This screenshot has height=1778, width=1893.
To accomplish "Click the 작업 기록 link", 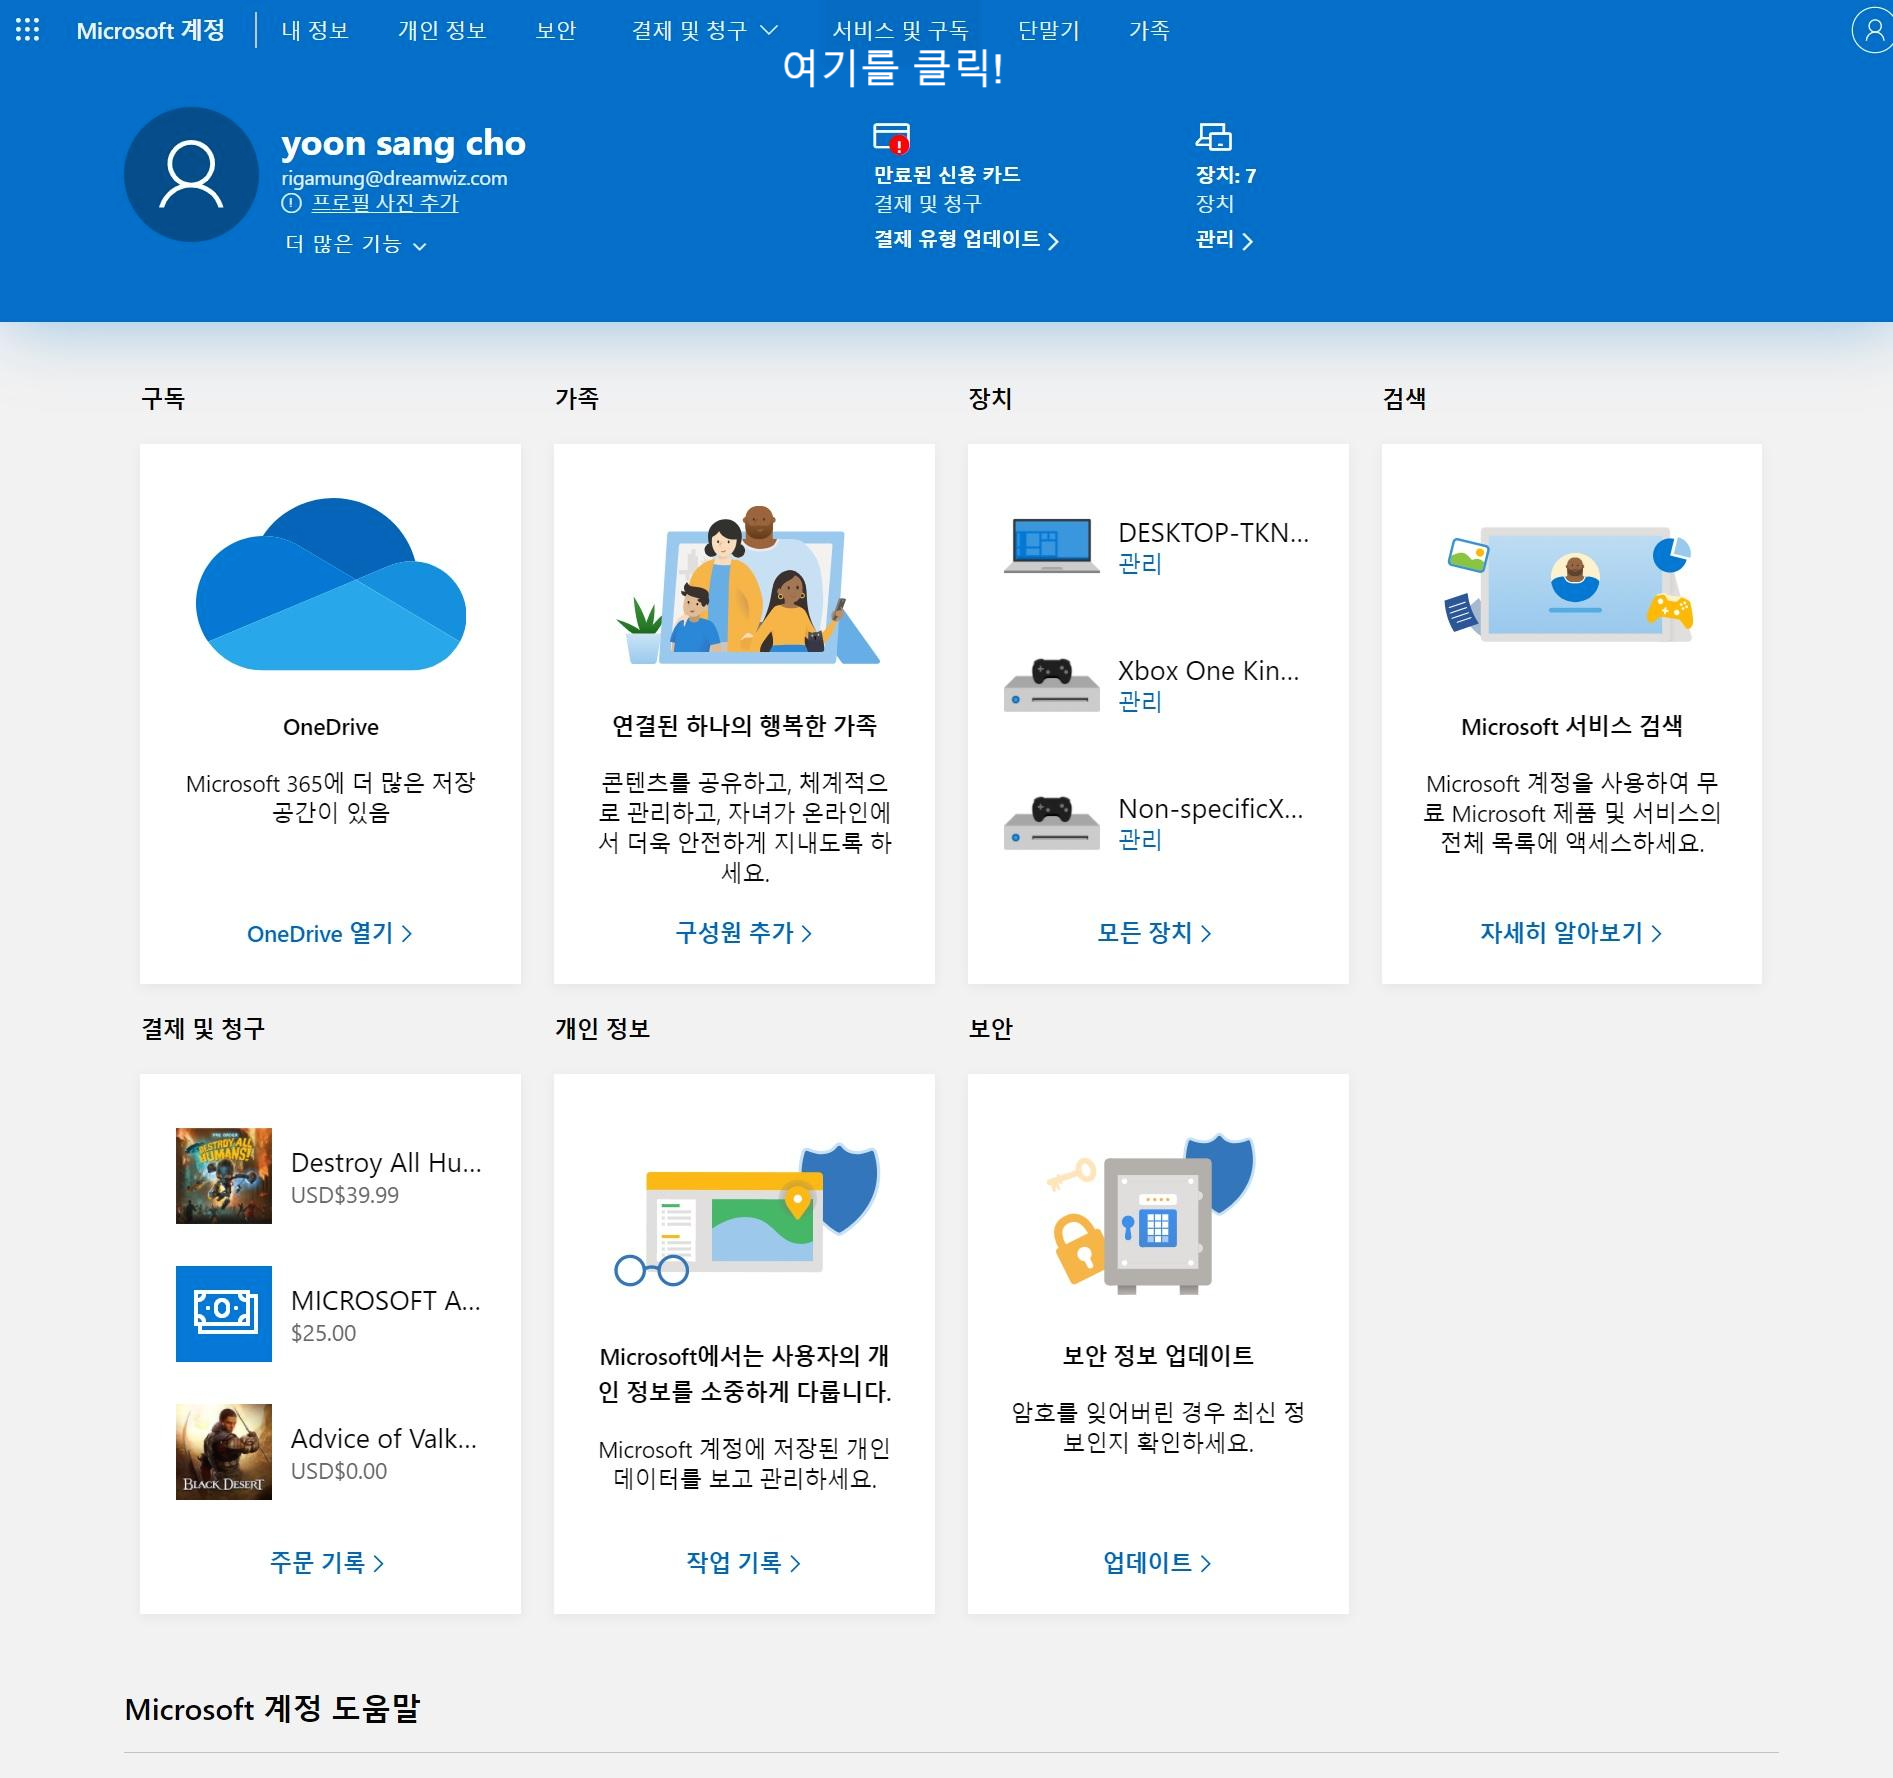I will point(744,1563).
